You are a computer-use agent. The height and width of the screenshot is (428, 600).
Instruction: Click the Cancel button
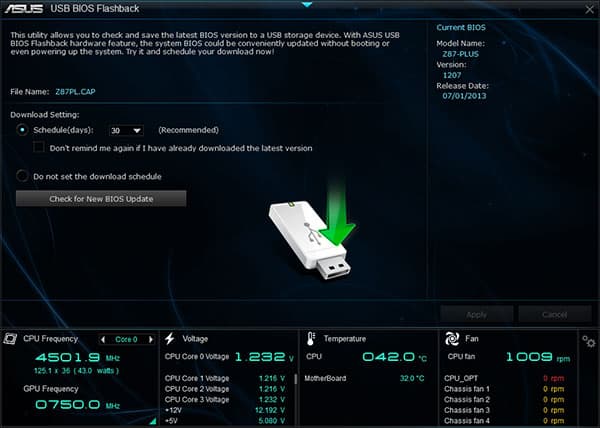point(554,314)
